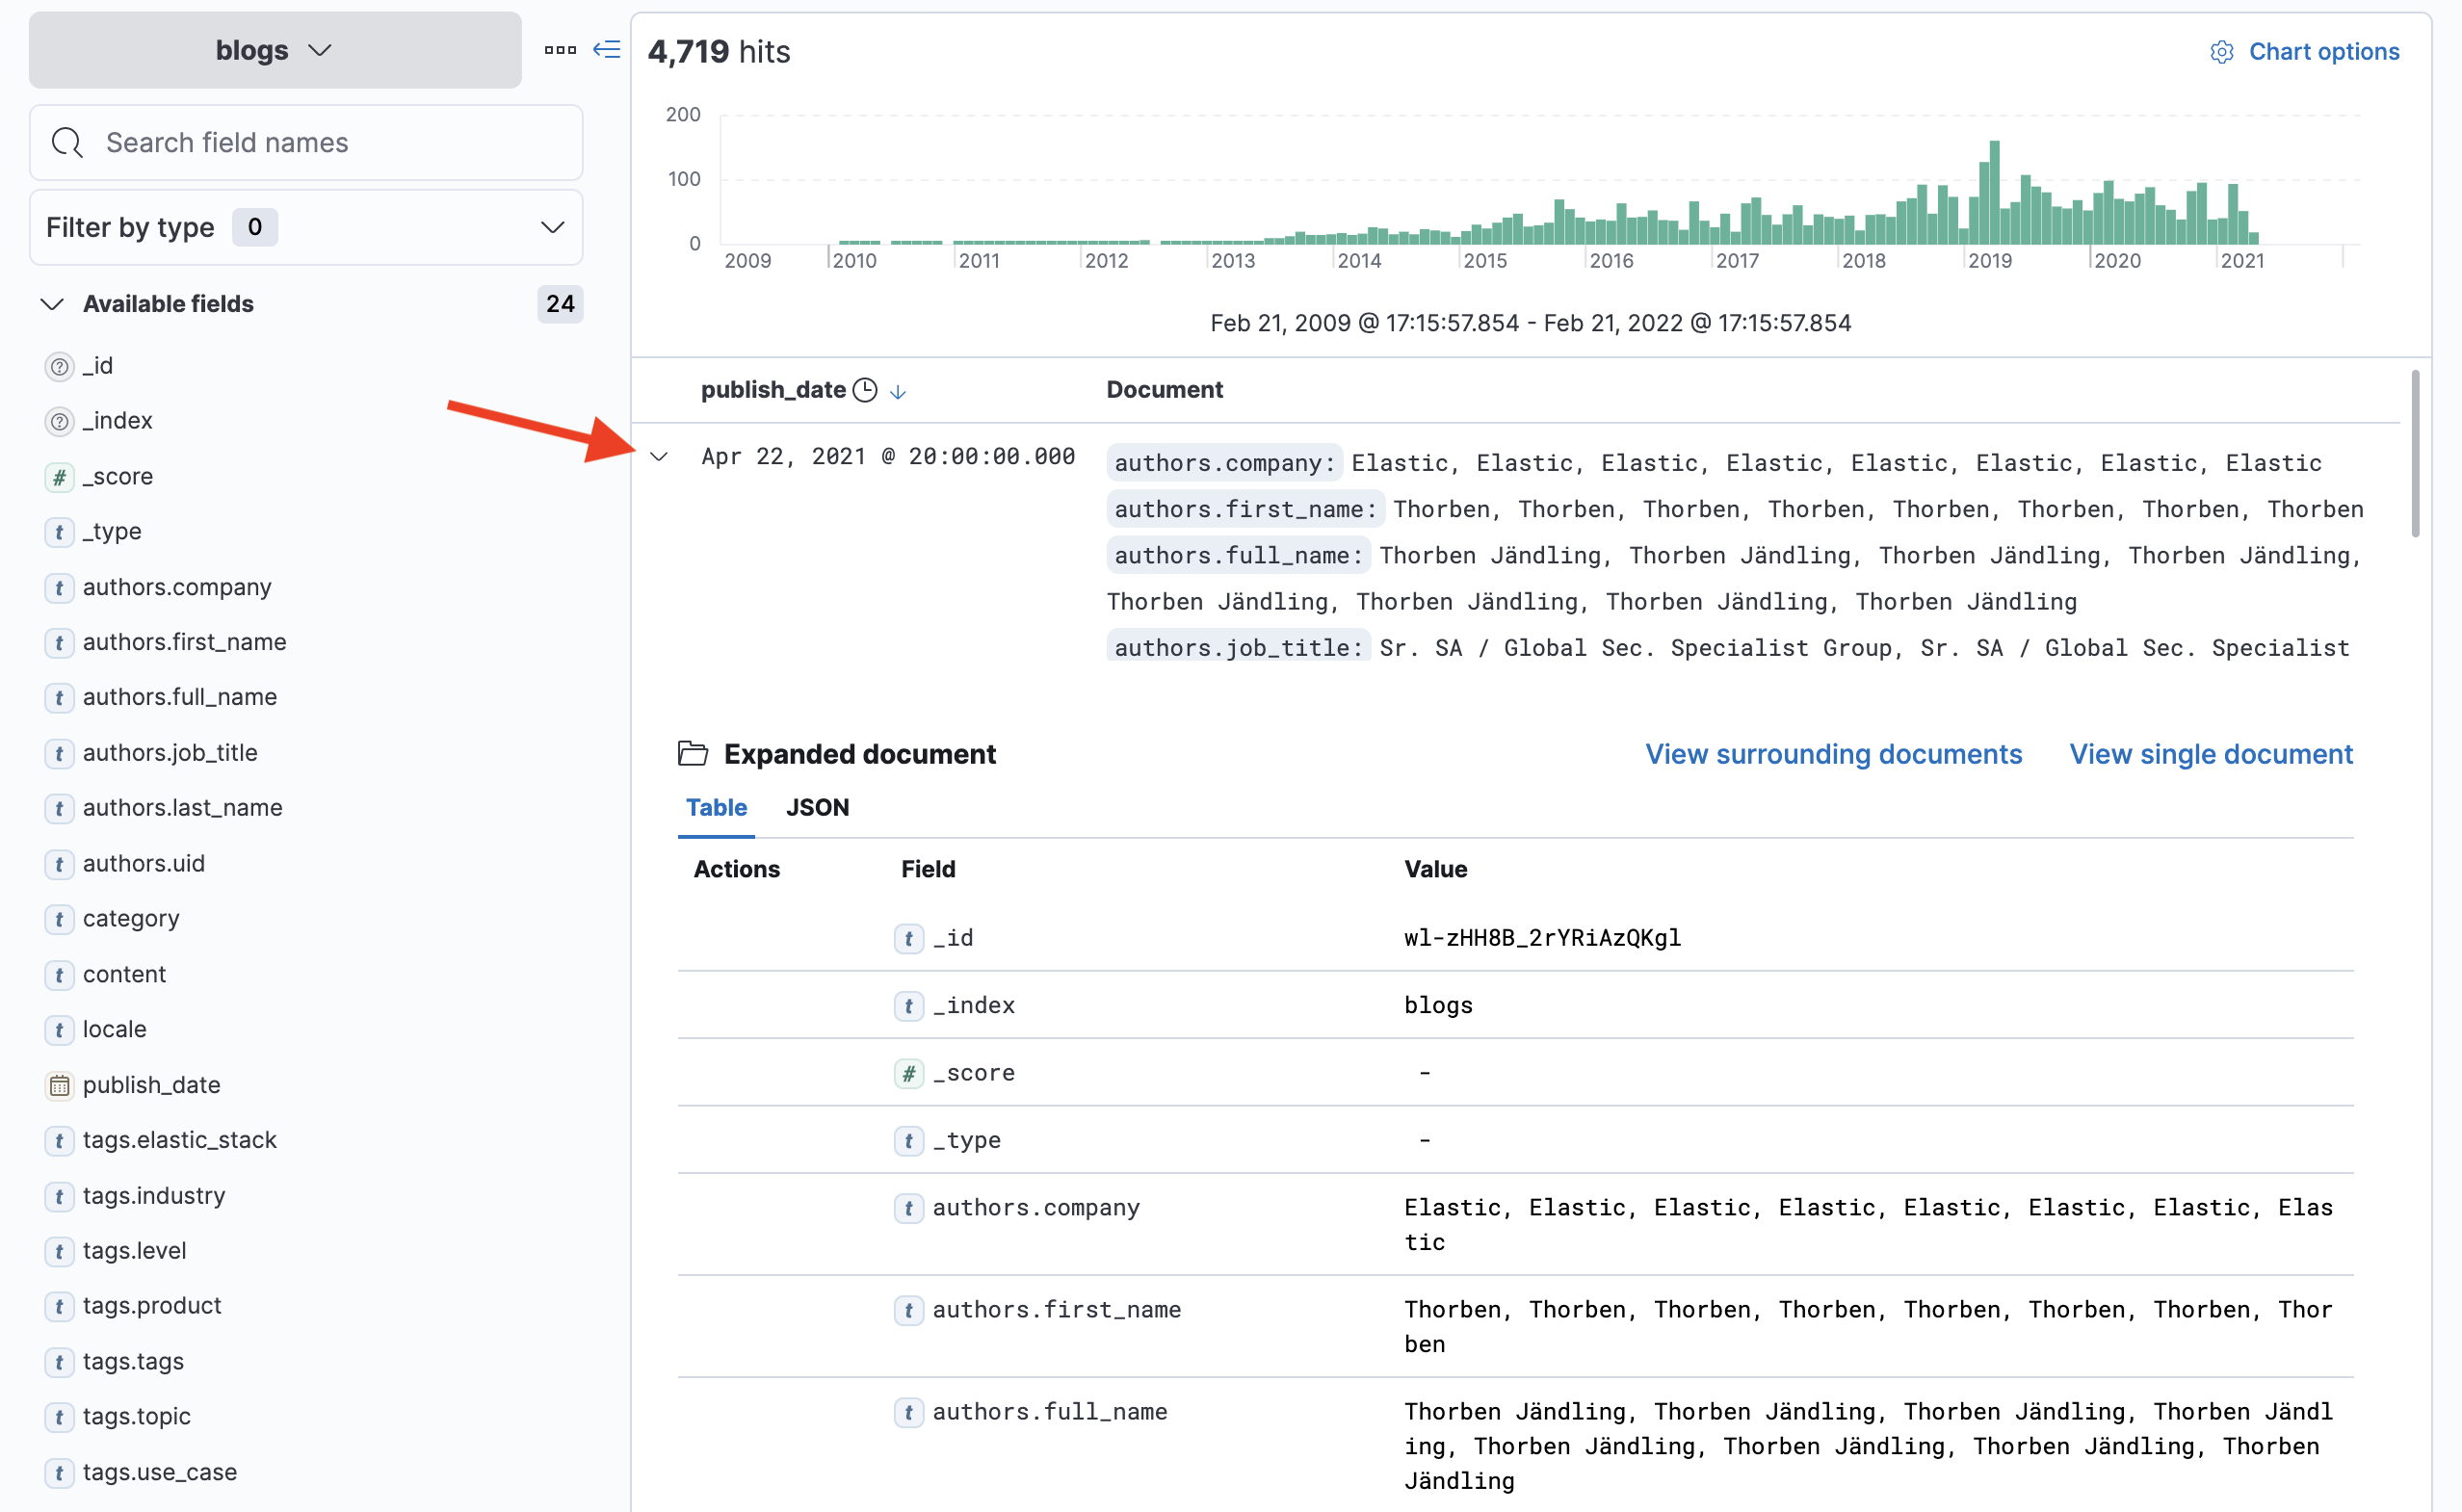This screenshot has width=2462, height=1512.
Task: Click the text-type icon for category in sidebar
Action: (60, 919)
